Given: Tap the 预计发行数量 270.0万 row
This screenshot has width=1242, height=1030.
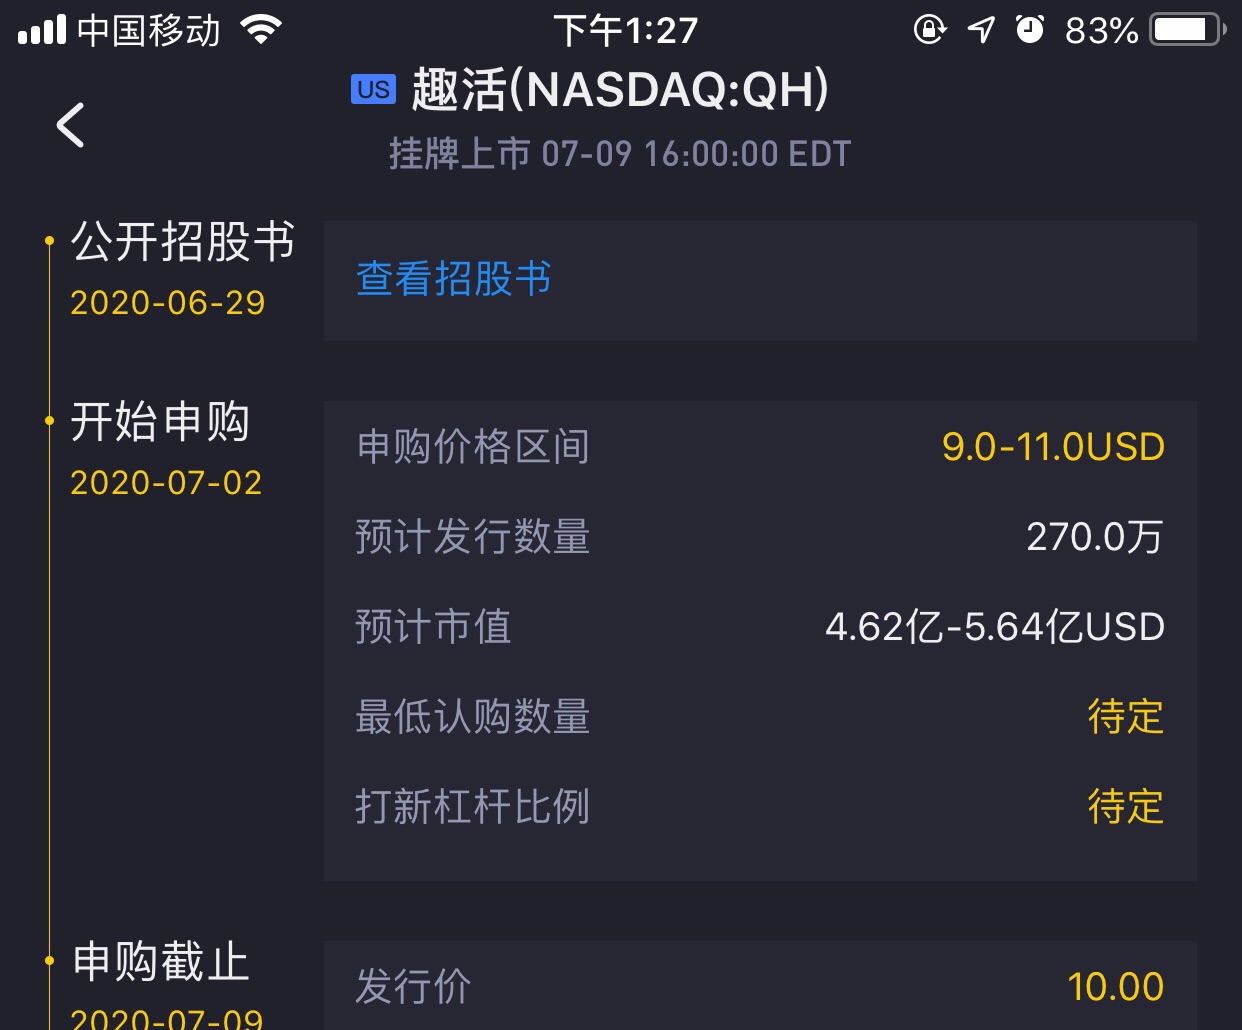Looking at the screenshot, I should click(760, 537).
